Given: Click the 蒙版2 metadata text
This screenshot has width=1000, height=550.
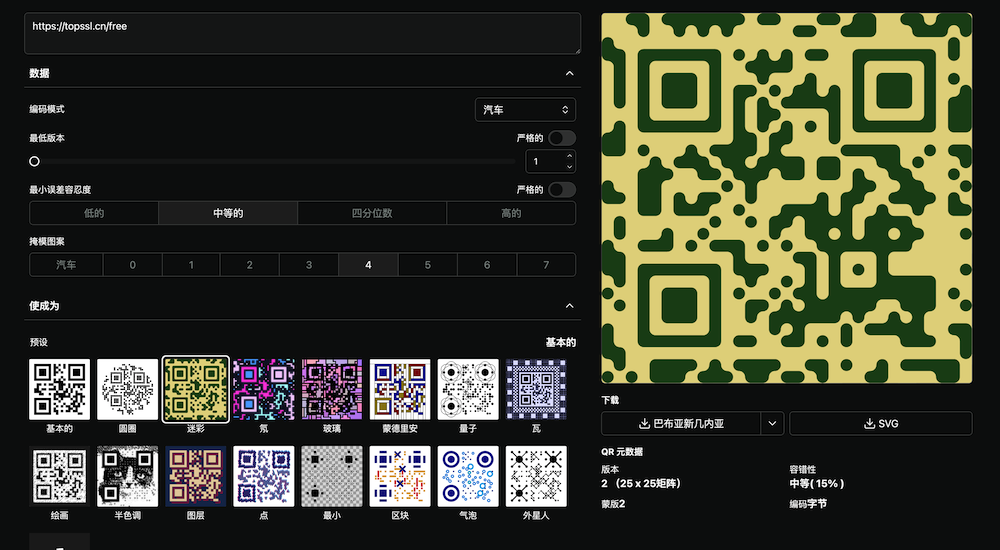Looking at the screenshot, I should (x=613, y=504).
